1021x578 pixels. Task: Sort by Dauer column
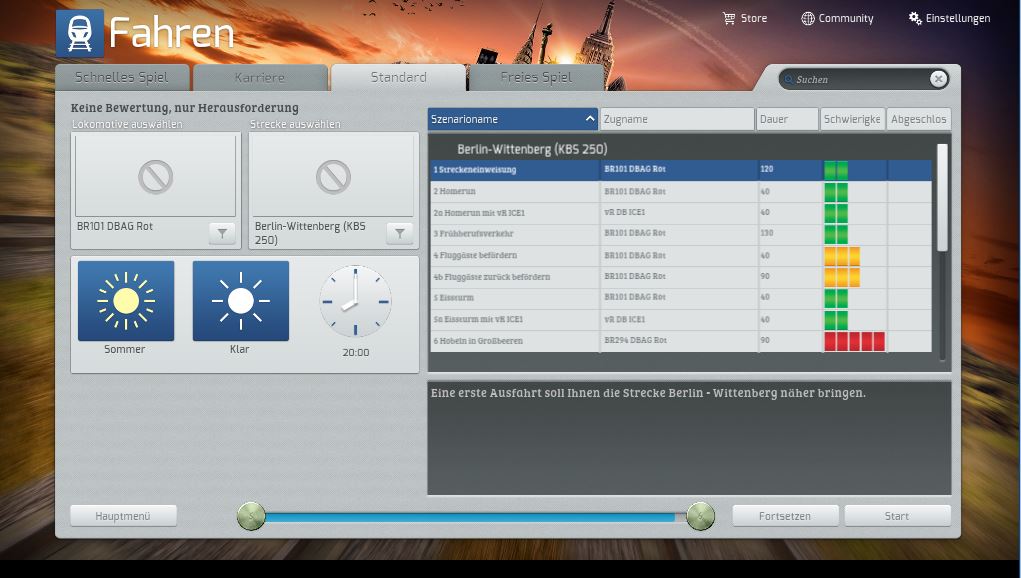point(787,119)
